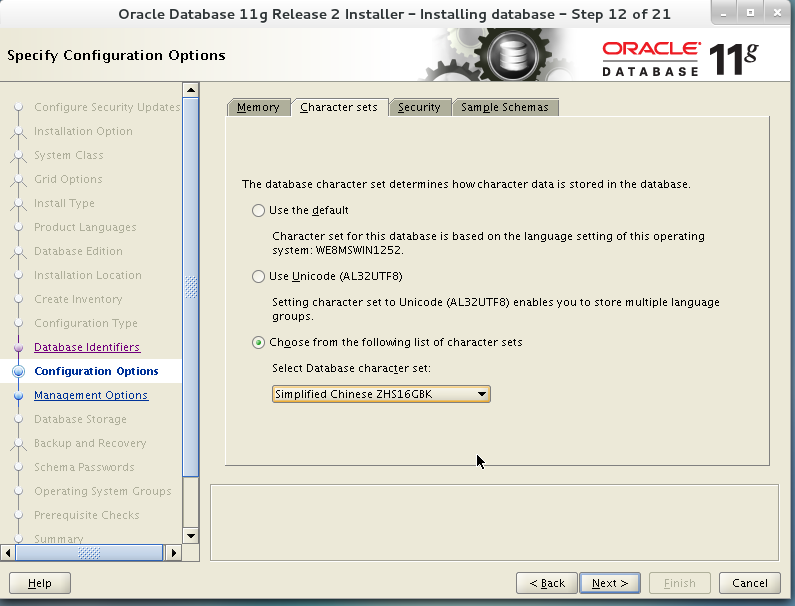
Task: Click the Database Storage step text
Action: 80,419
